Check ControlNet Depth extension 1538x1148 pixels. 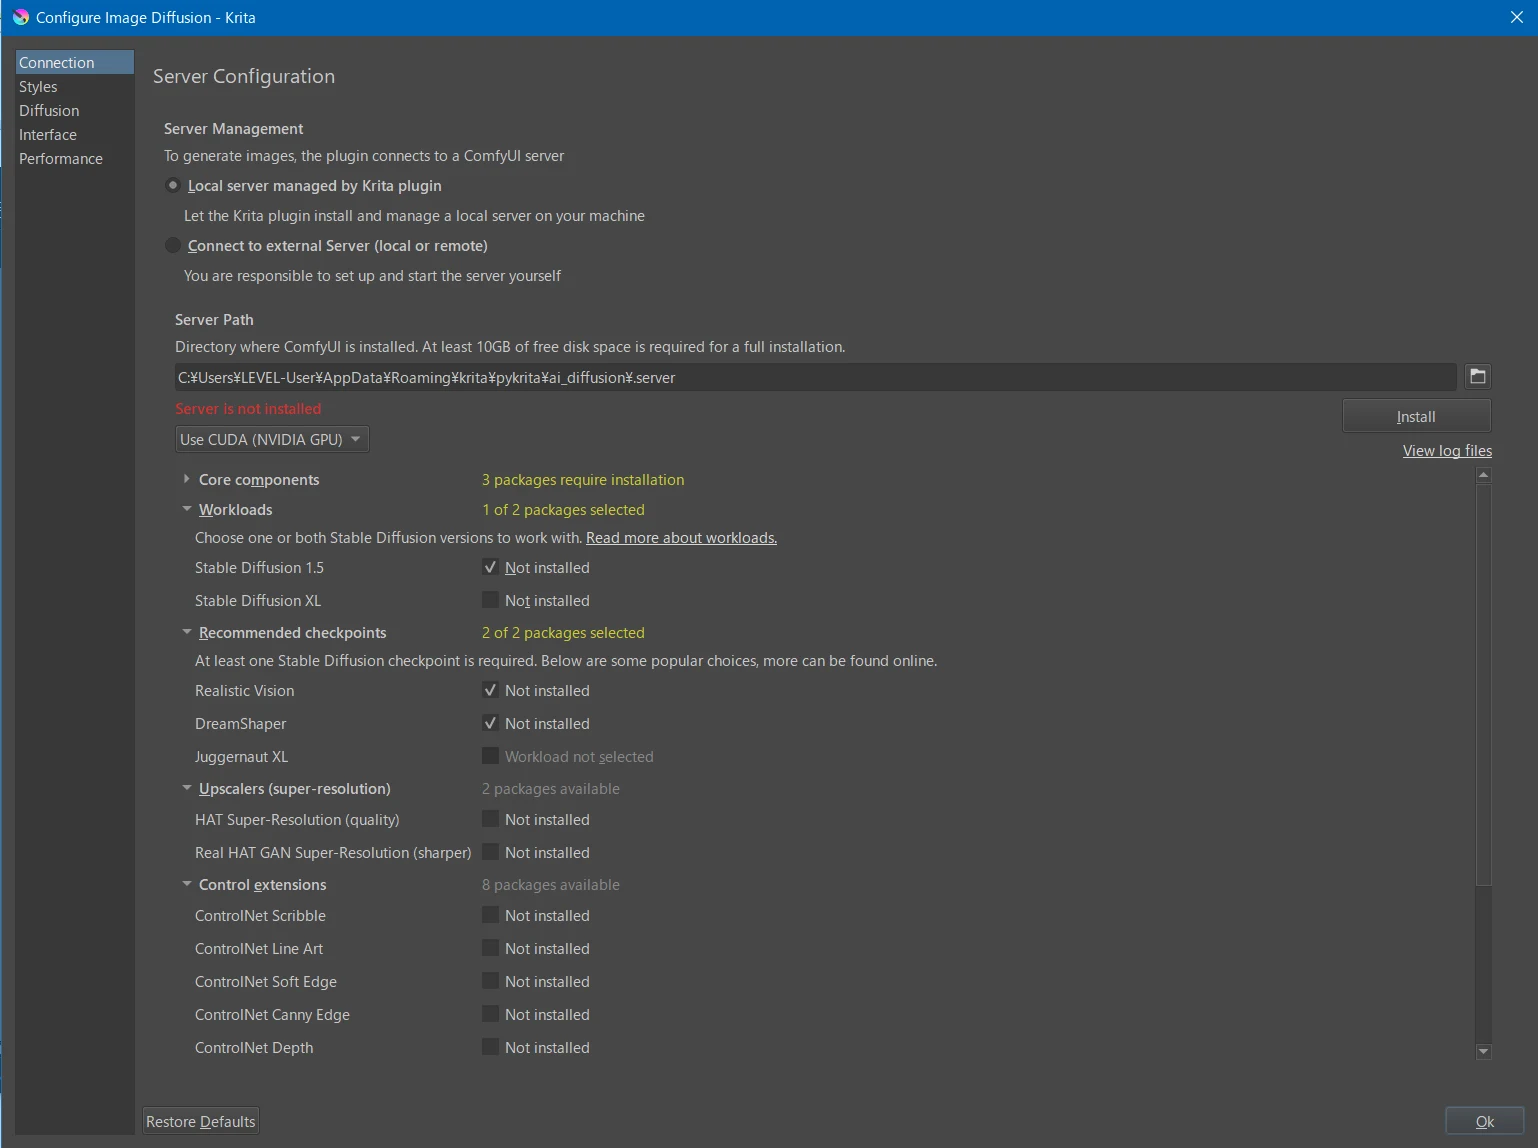[x=490, y=1047]
